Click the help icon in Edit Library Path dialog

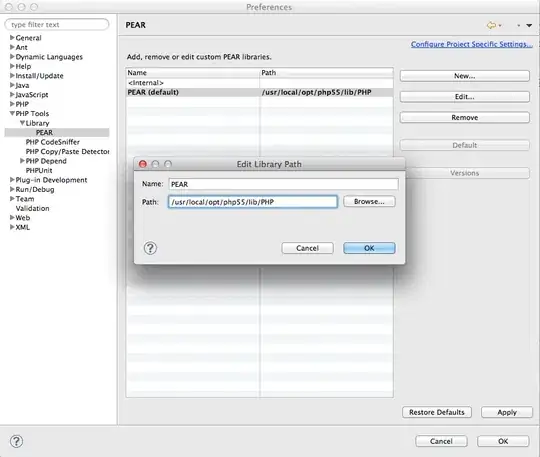(150, 248)
